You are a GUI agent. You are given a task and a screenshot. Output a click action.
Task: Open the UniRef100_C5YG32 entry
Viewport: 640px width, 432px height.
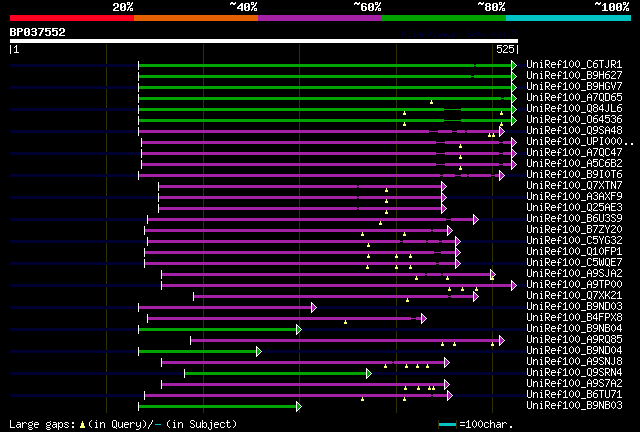[574, 241]
